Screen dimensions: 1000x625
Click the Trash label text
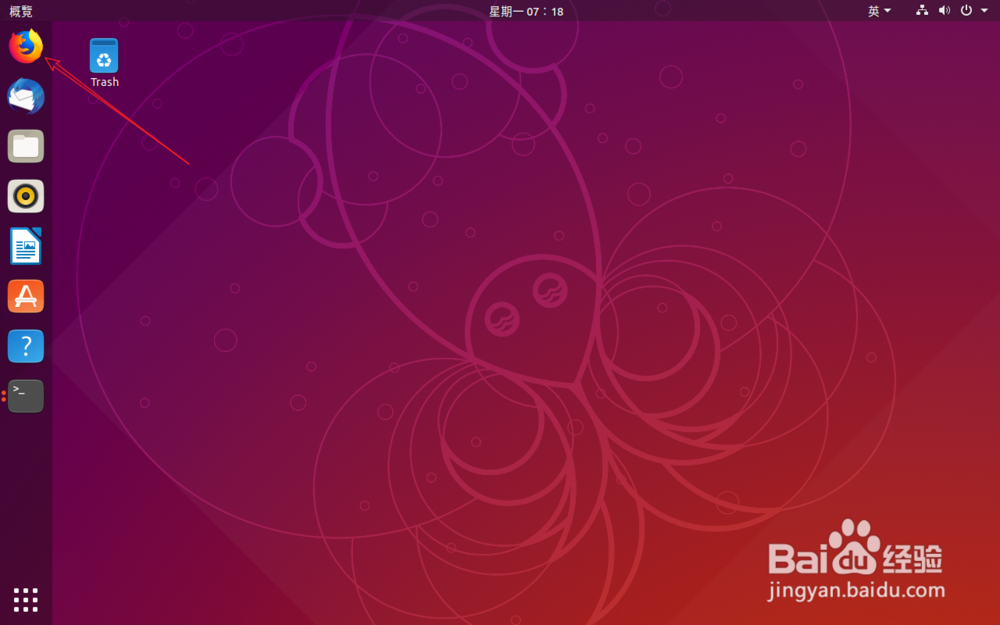[x=105, y=82]
